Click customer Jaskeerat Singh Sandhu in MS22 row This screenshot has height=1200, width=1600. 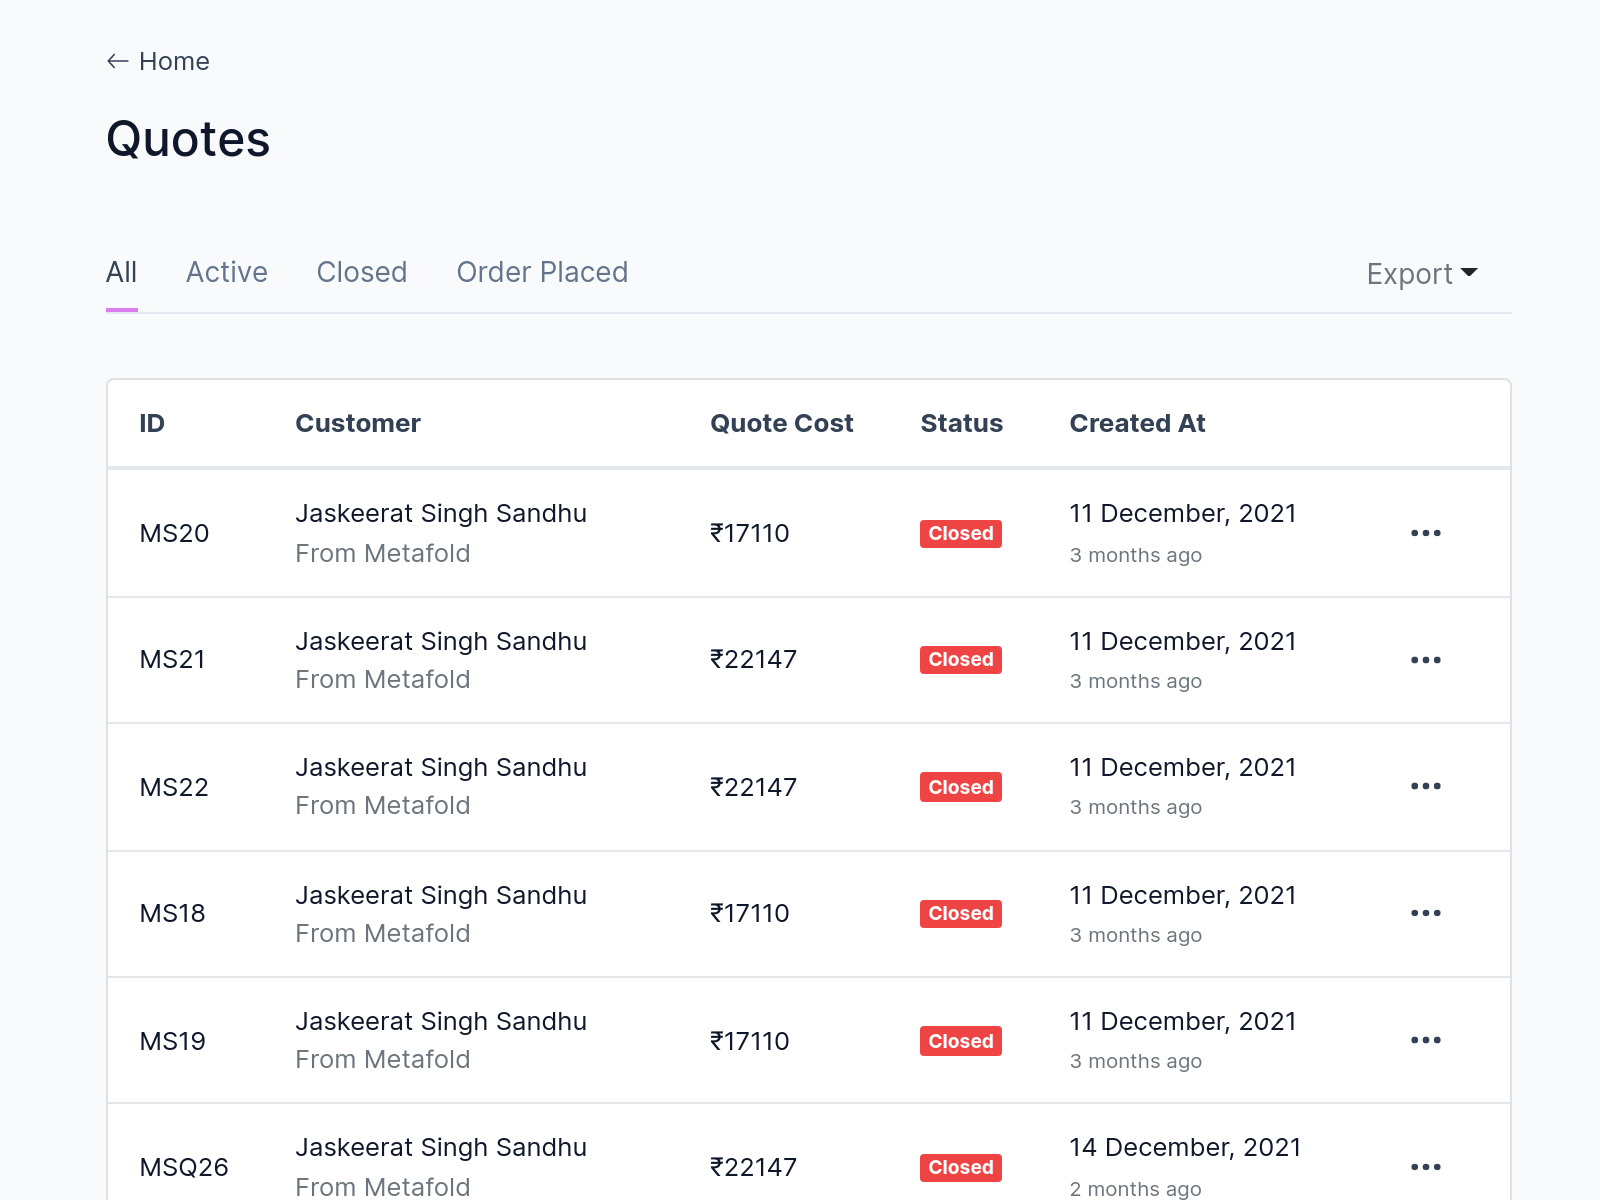click(x=441, y=767)
